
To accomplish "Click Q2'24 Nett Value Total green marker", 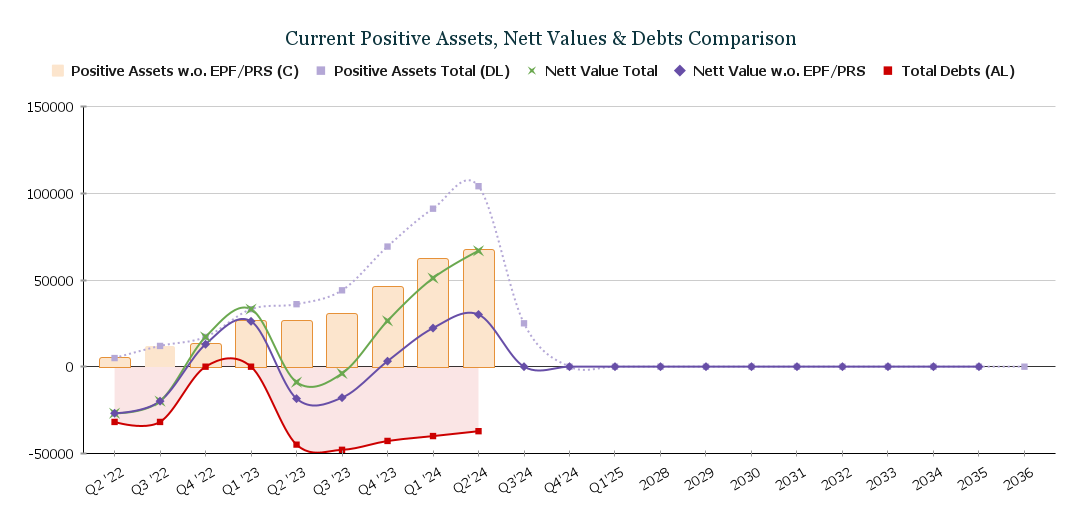I will point(478,251).
